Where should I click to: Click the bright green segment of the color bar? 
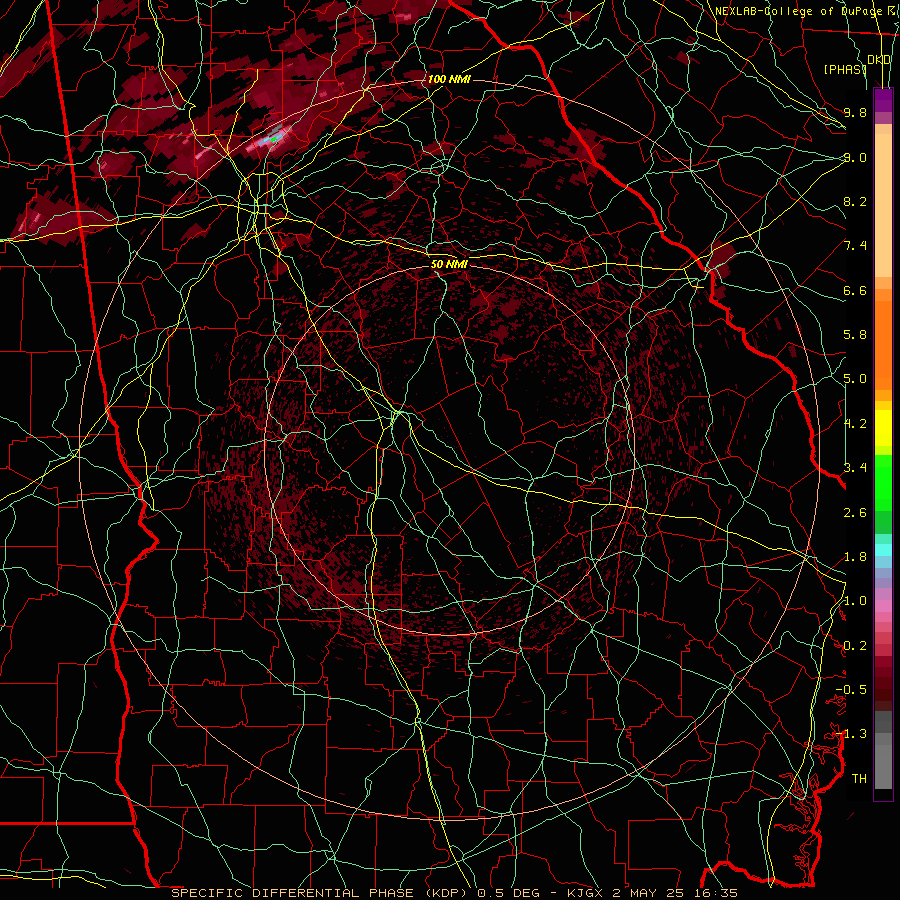883,482
